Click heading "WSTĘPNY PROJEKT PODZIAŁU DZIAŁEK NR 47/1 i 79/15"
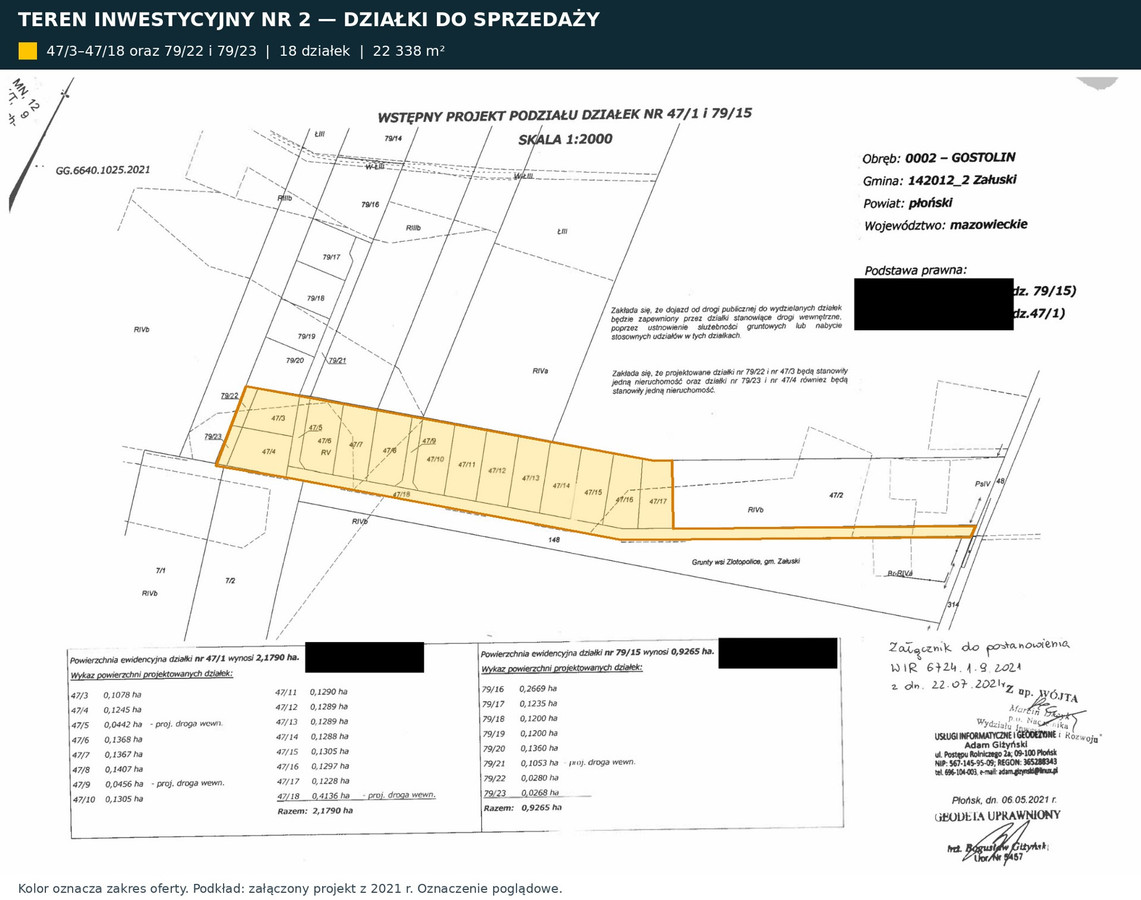This screenshot has width=1141, height=900. (x=565, y=115)
